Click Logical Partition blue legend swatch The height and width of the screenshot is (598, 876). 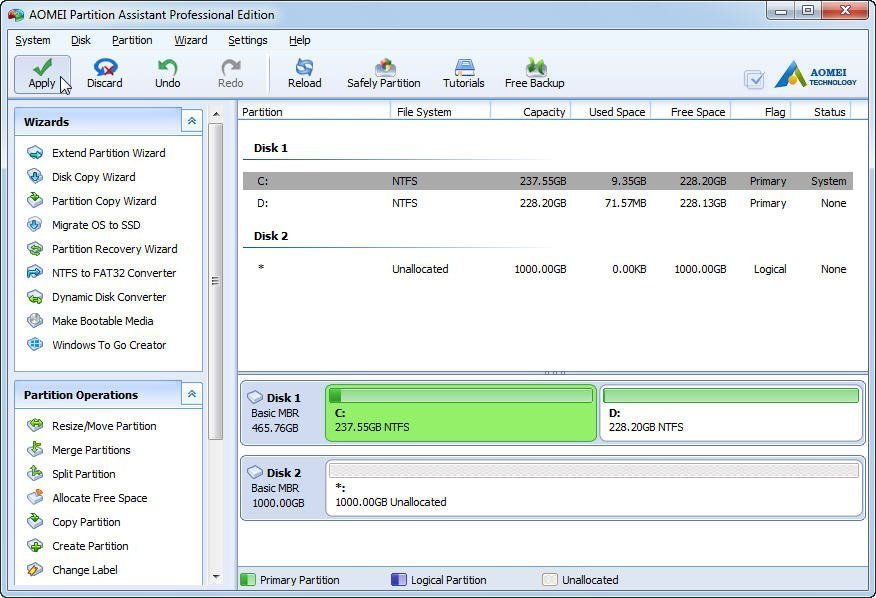click(x=399, y=580)
